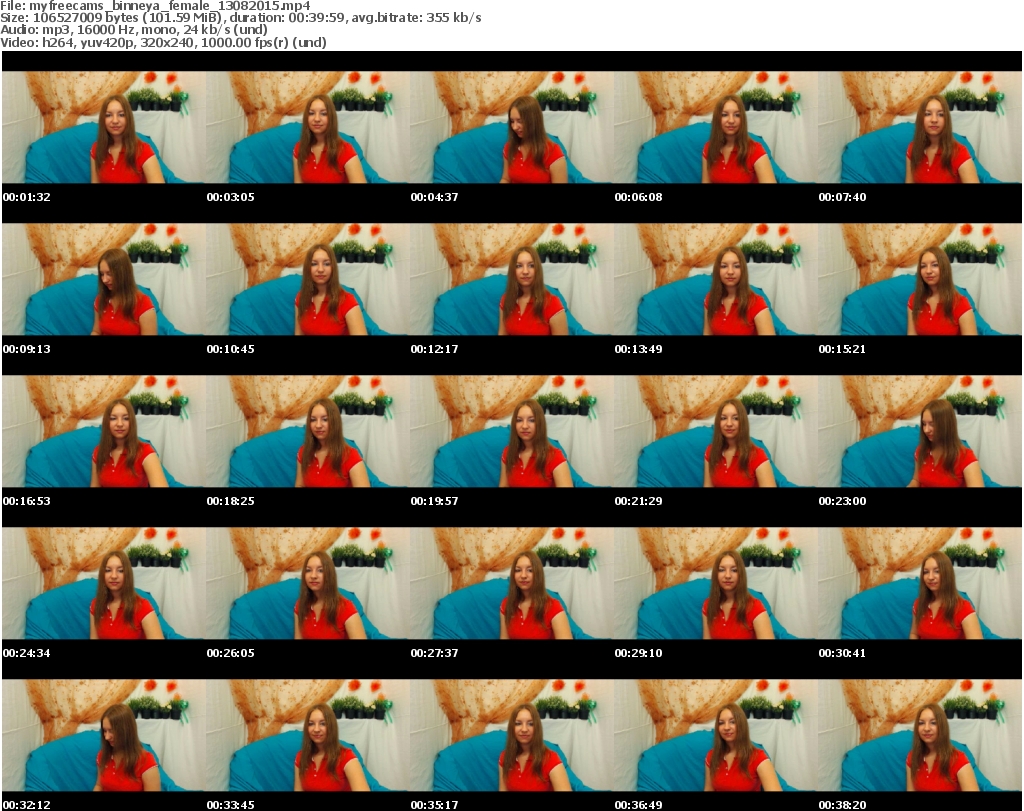Viewport: 1024px width, 811px height.
Task: Select the frame thumbnail stamped 00:30:41
Action: click(x=920, y=583)
